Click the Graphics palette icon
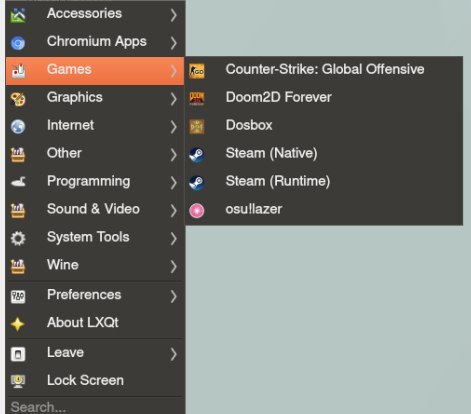This screenshot has width=471, height=414. [x=18, y=99]
